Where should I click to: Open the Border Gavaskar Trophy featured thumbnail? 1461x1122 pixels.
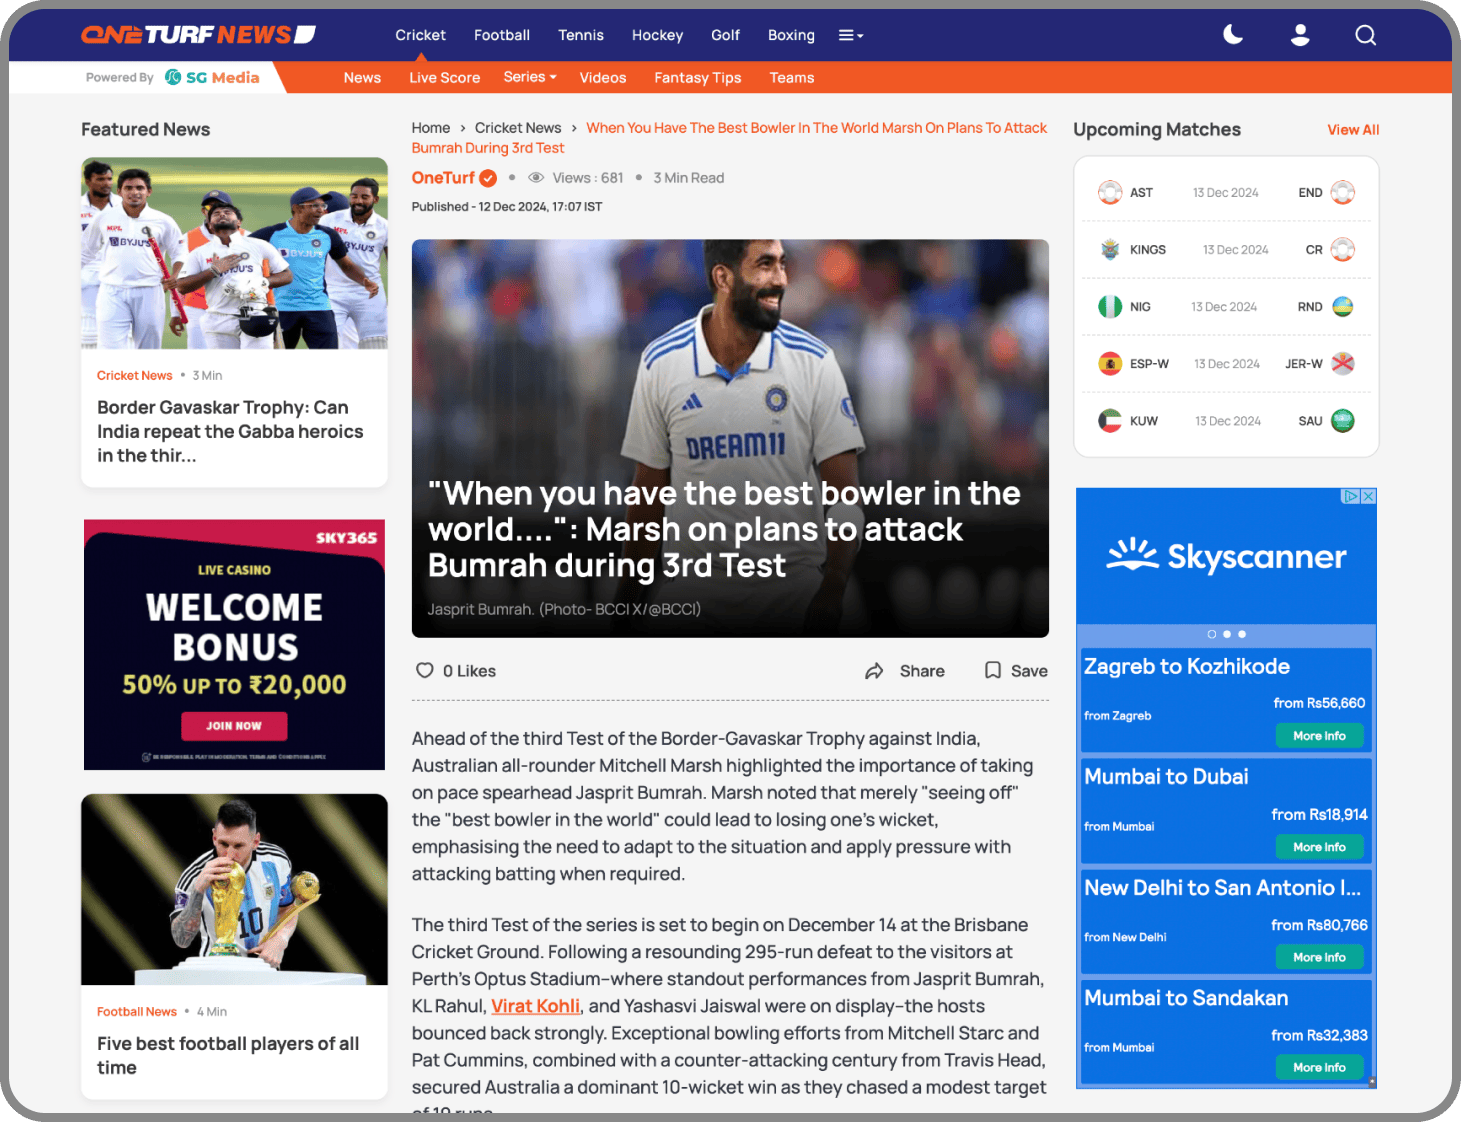coord(234,253)
